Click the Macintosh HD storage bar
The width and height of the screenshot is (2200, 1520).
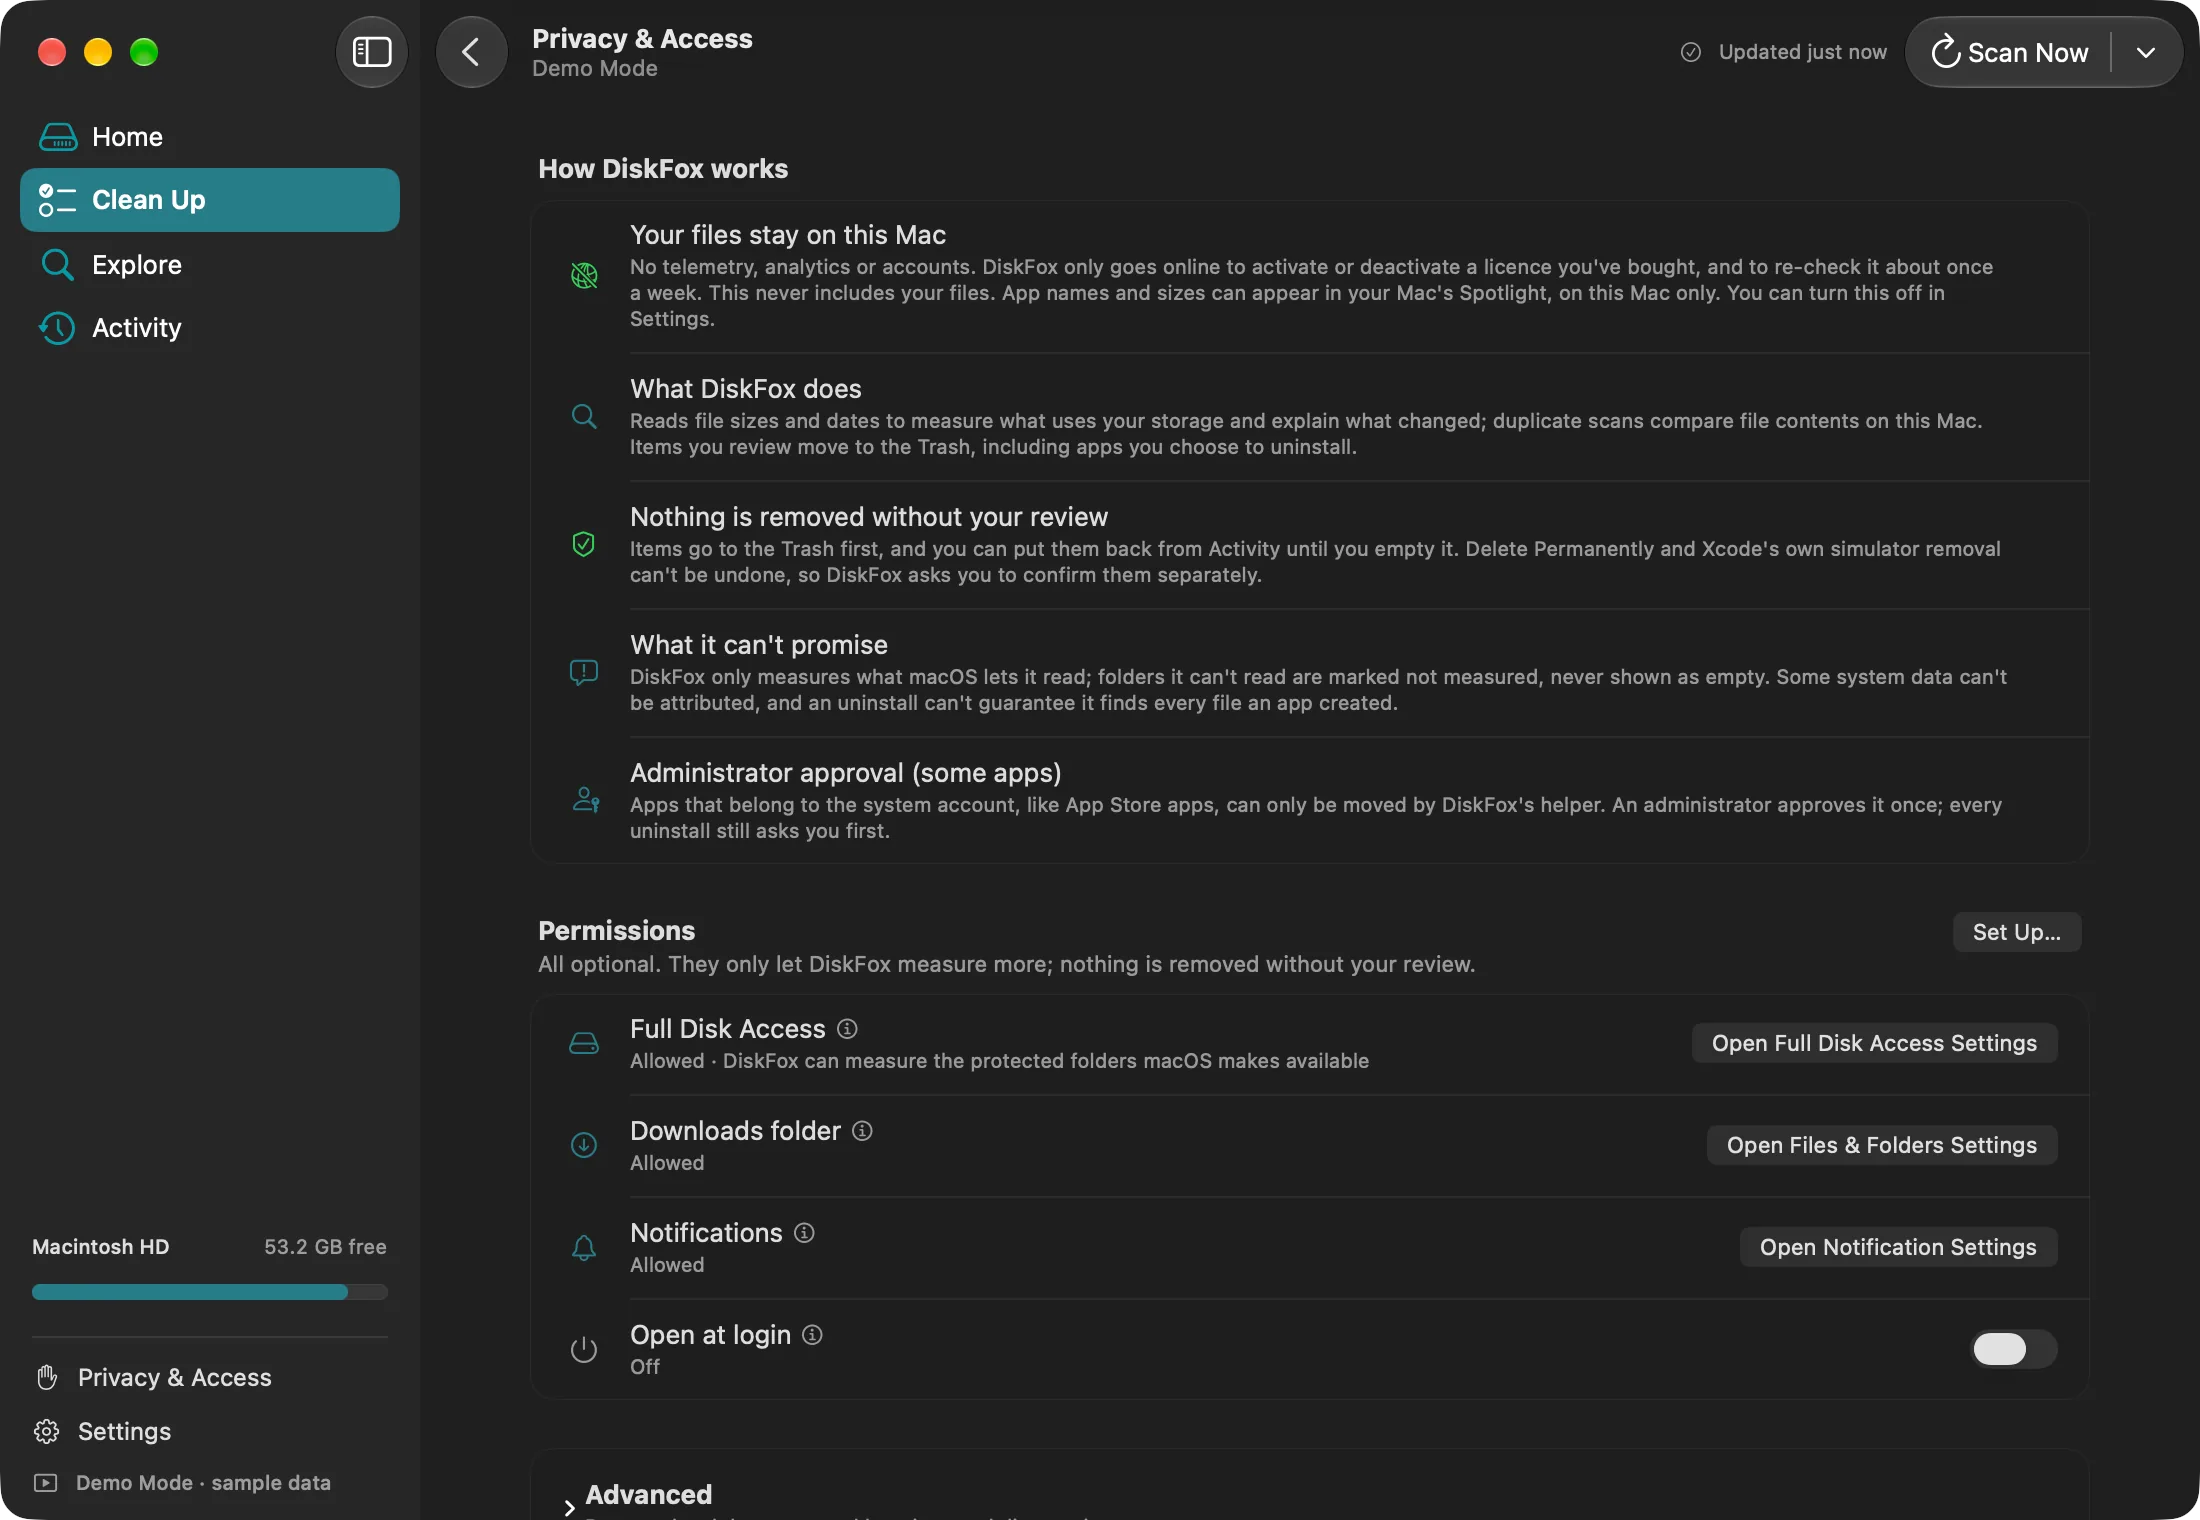pos(210,1292)
